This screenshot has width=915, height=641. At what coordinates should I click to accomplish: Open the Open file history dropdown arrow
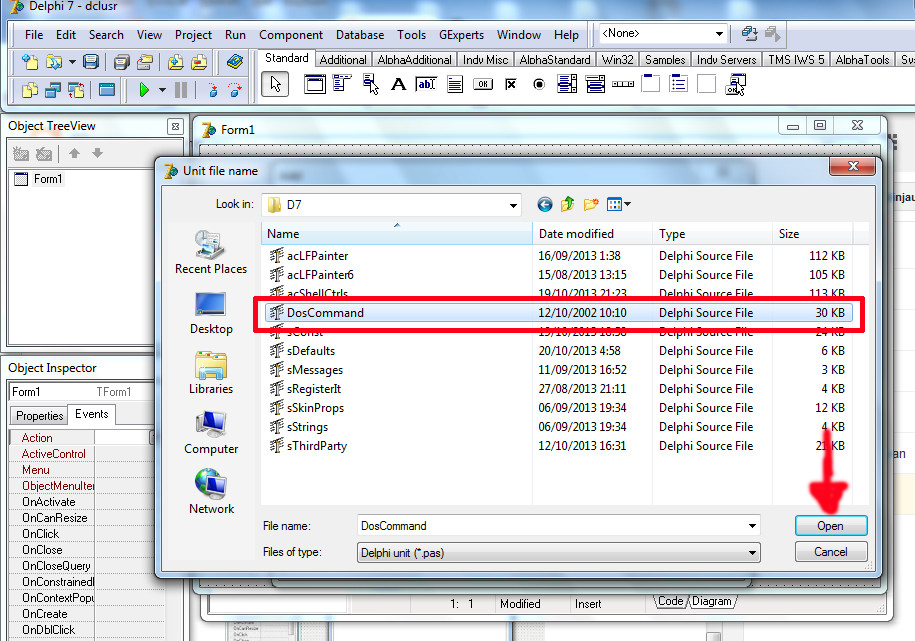click(72, 62)
